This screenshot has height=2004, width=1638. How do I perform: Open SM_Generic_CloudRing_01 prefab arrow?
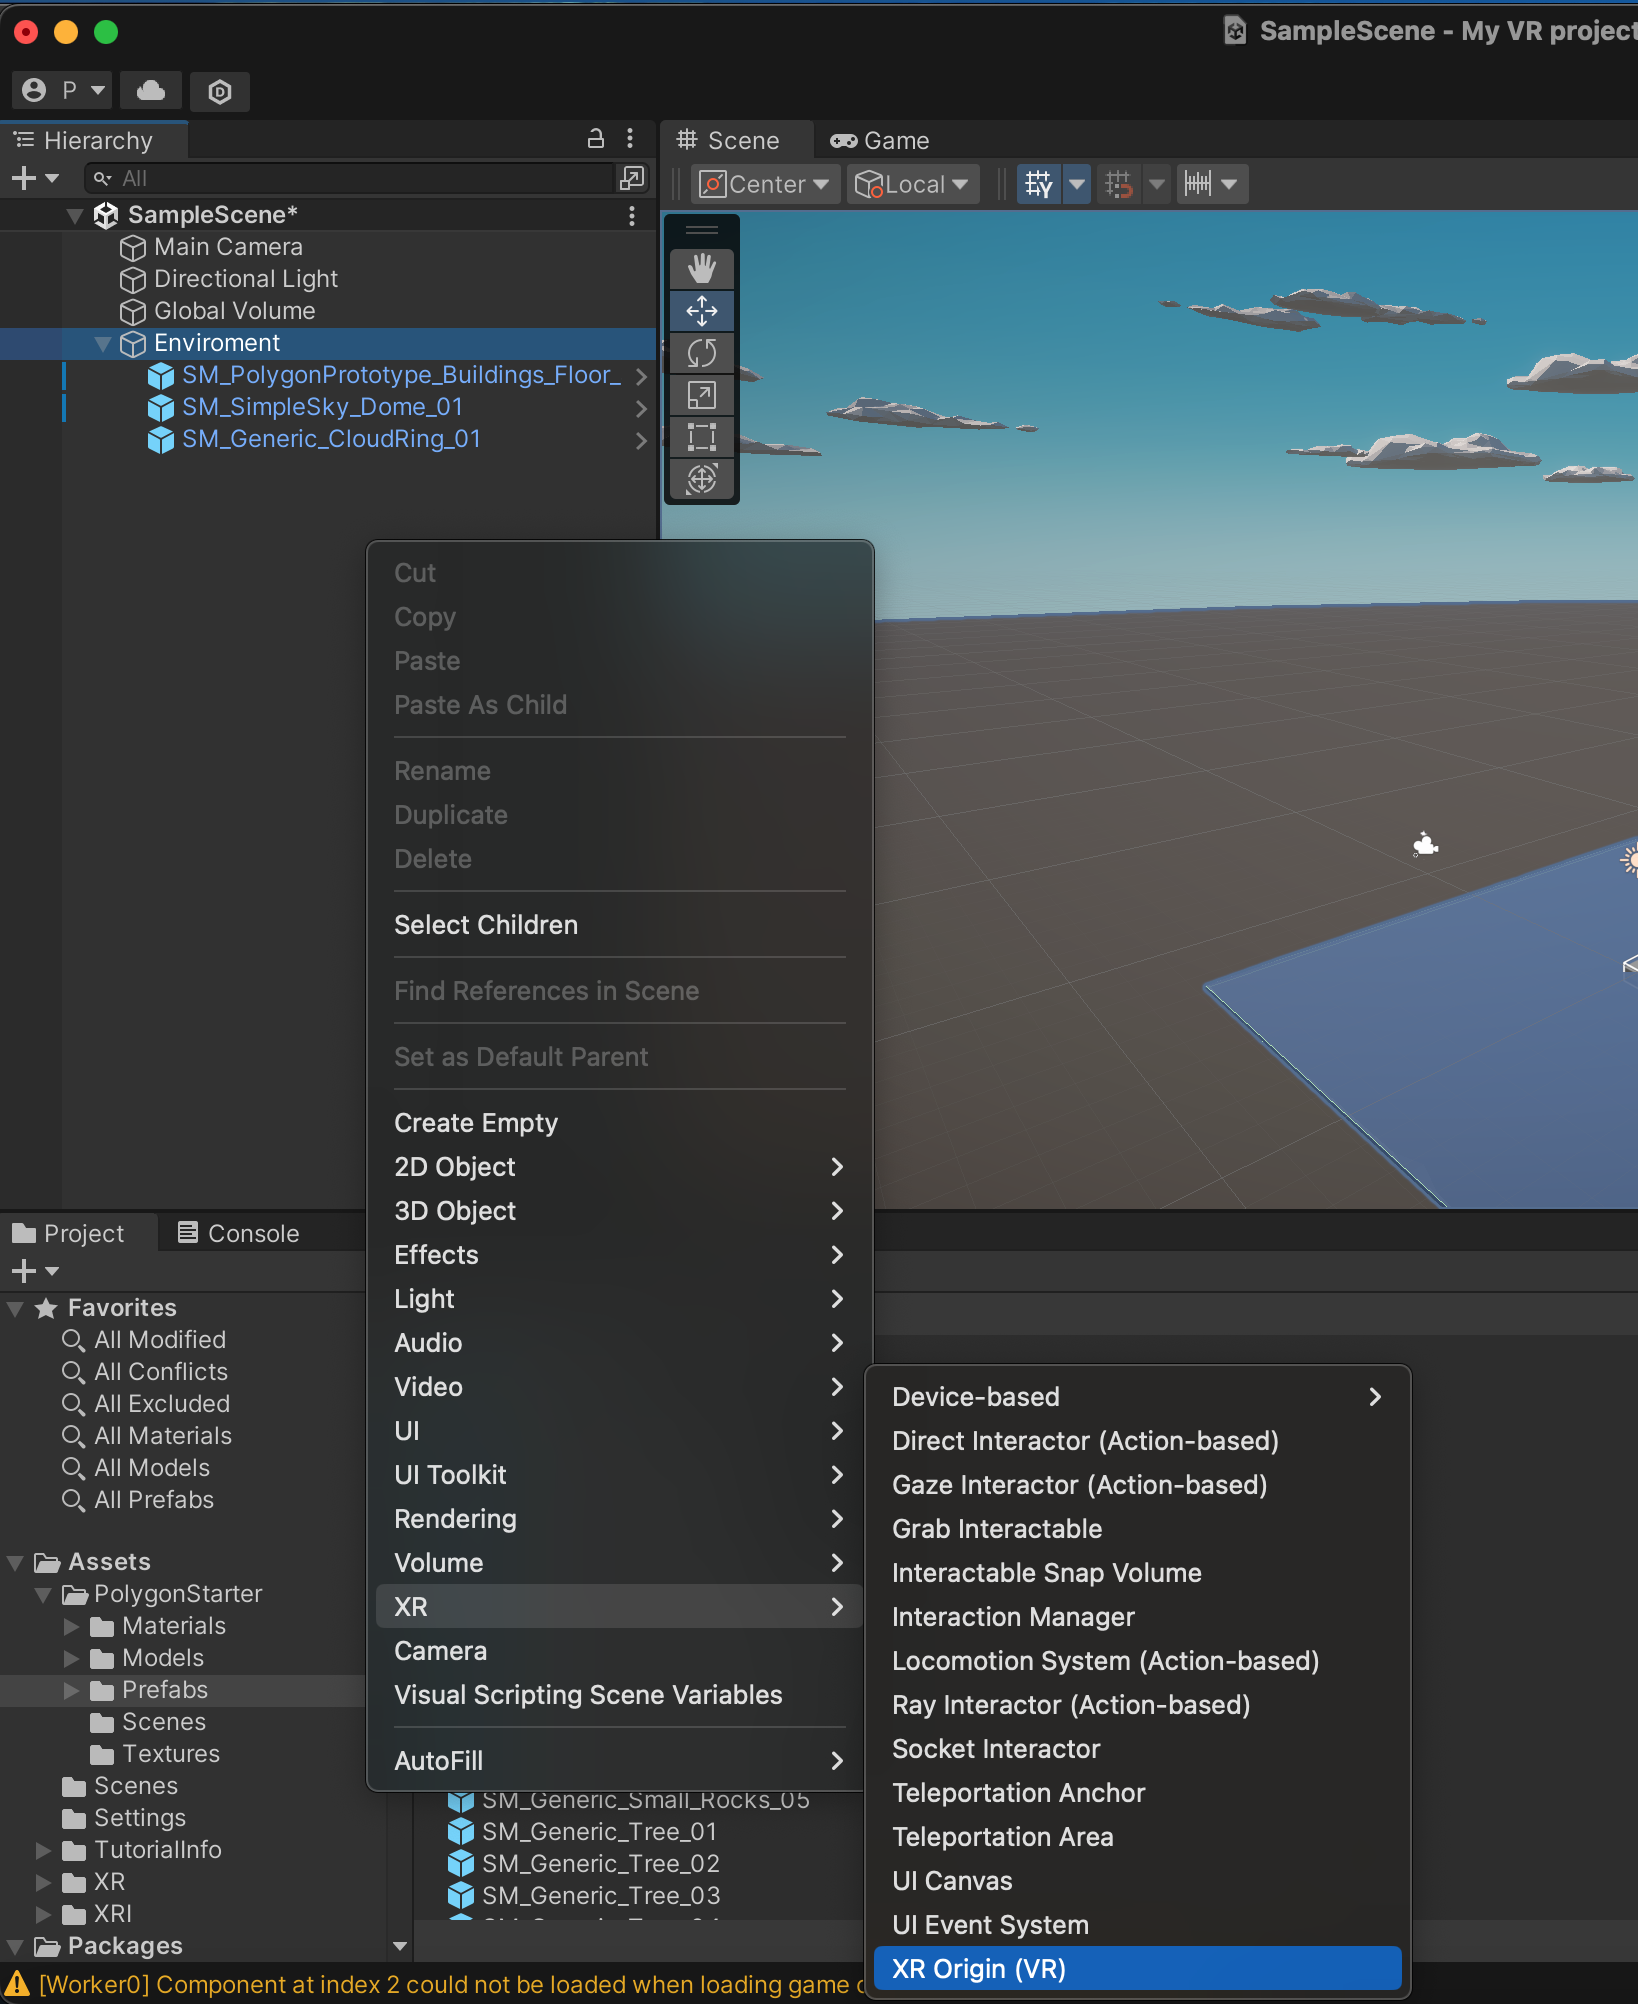coord(641,440)
